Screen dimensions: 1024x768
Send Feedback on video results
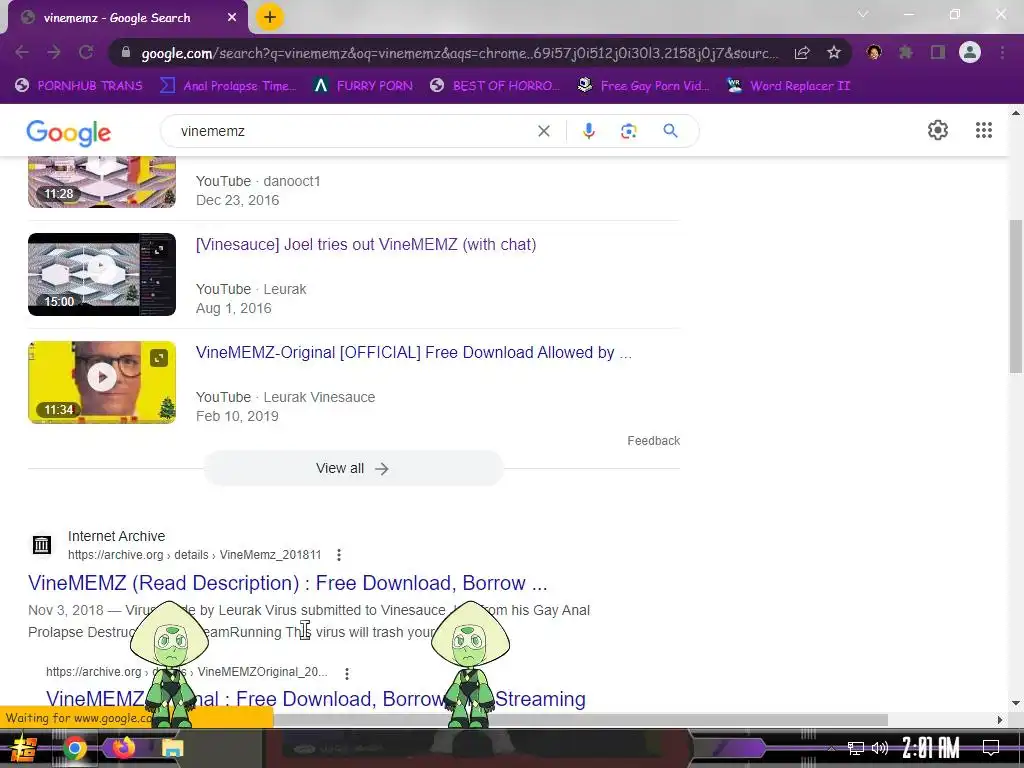coord(653,441)
